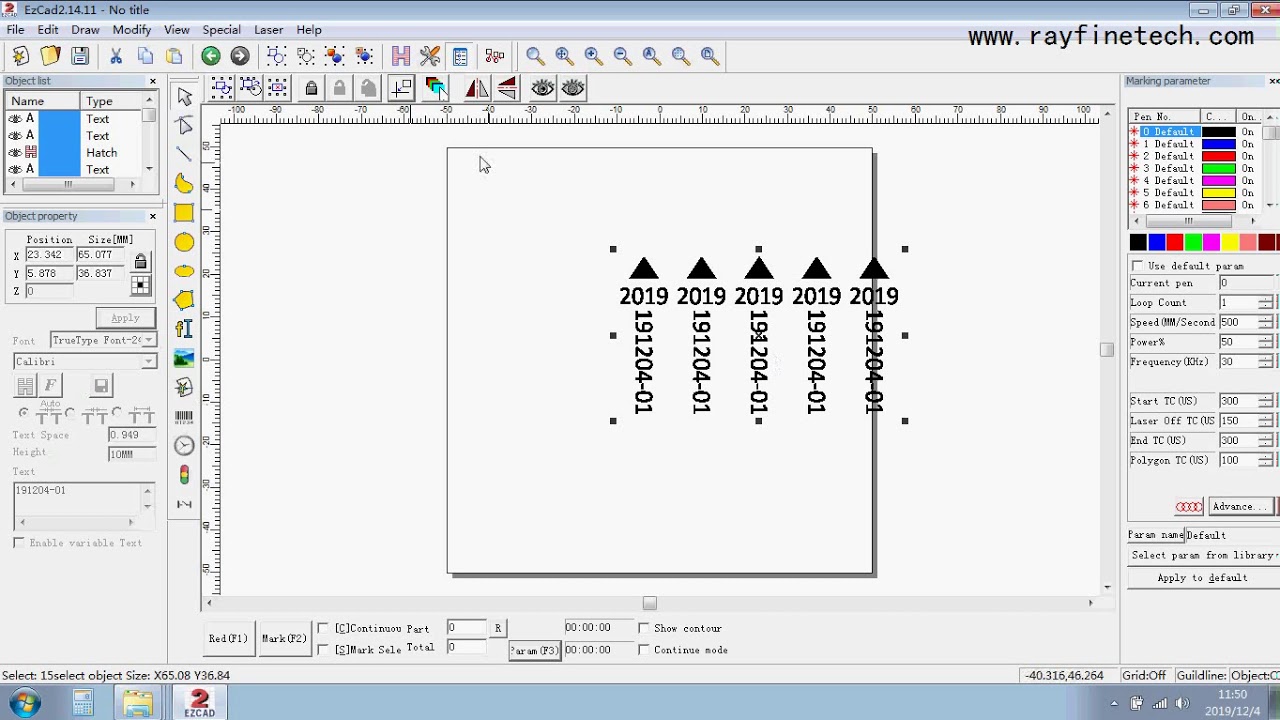Click the zoom out magnifier with minus sign
Screen dimensions: 1280x720
click(622, 56)
